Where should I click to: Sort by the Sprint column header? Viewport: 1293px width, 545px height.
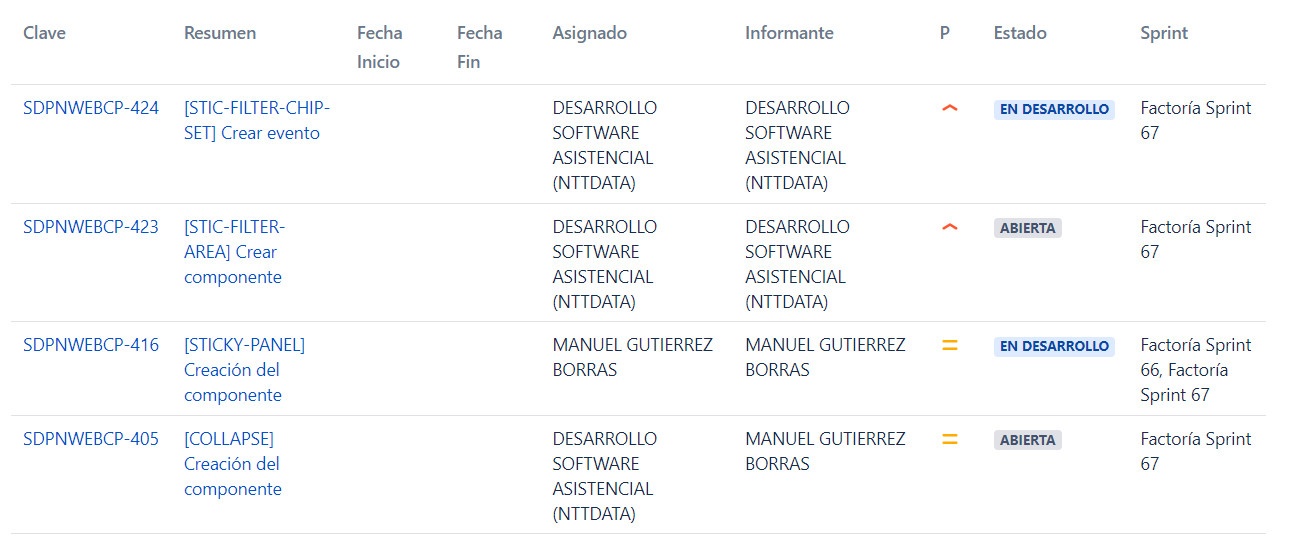click(1164, 33)
